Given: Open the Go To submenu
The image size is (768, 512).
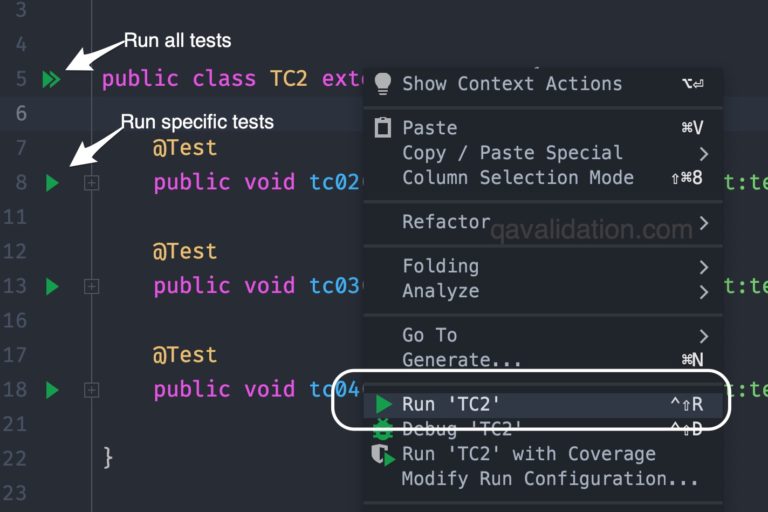Looking at the screenshot, I should pos(430,335).
